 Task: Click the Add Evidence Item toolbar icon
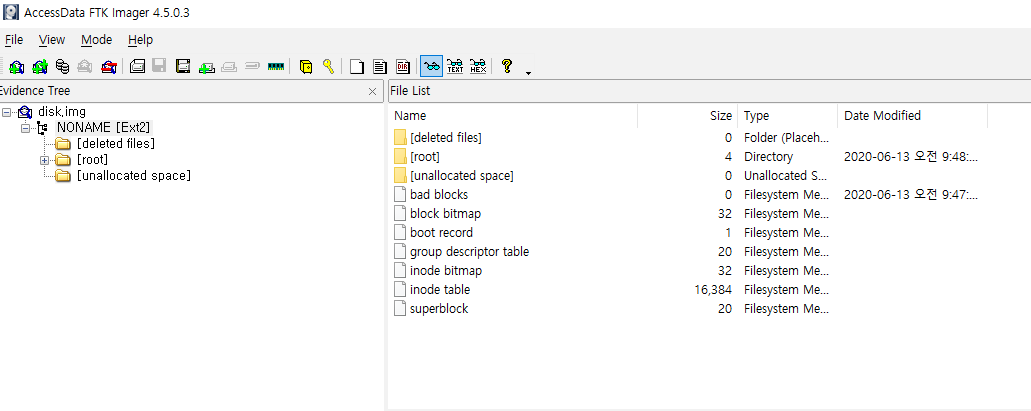click(17, 66)
